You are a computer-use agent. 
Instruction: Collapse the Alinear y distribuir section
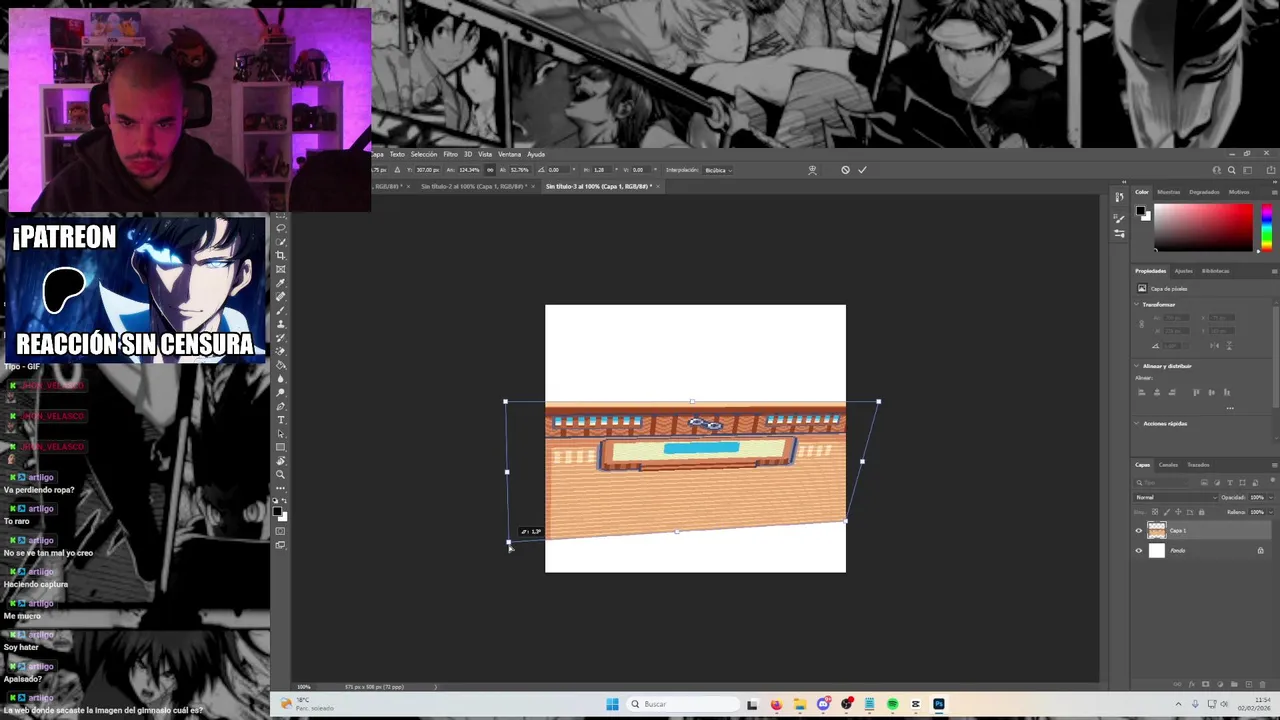coord(1137,366)
